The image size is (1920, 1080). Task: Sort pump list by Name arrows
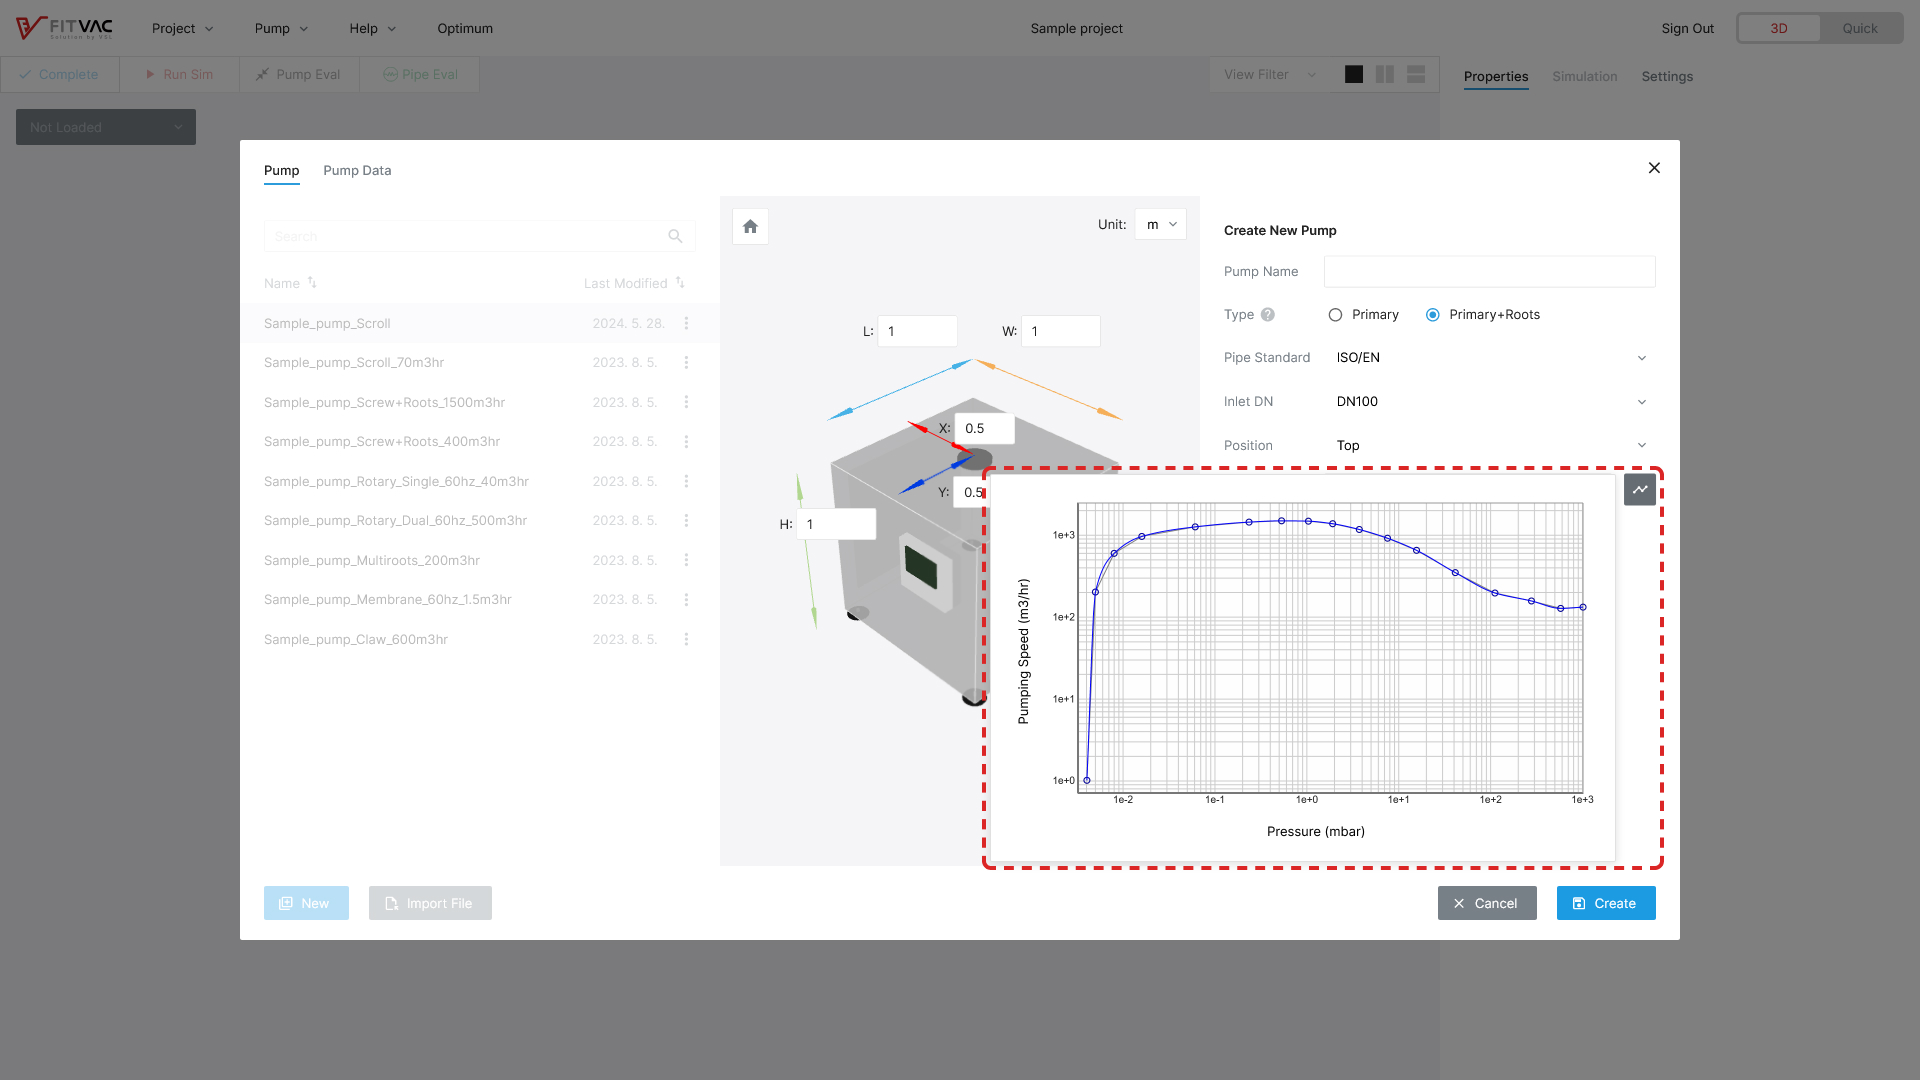pos(312,283)
